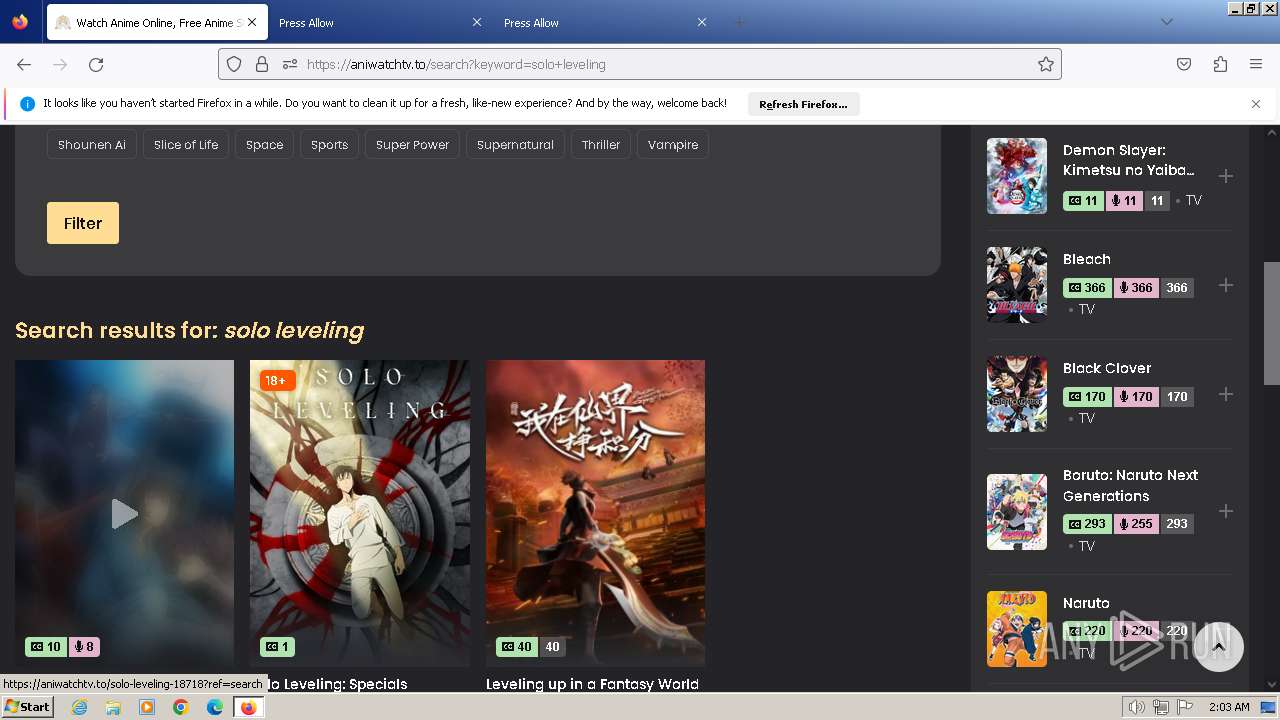
Task: Open File Explorer from taskbar
Action: click(113, 707)
